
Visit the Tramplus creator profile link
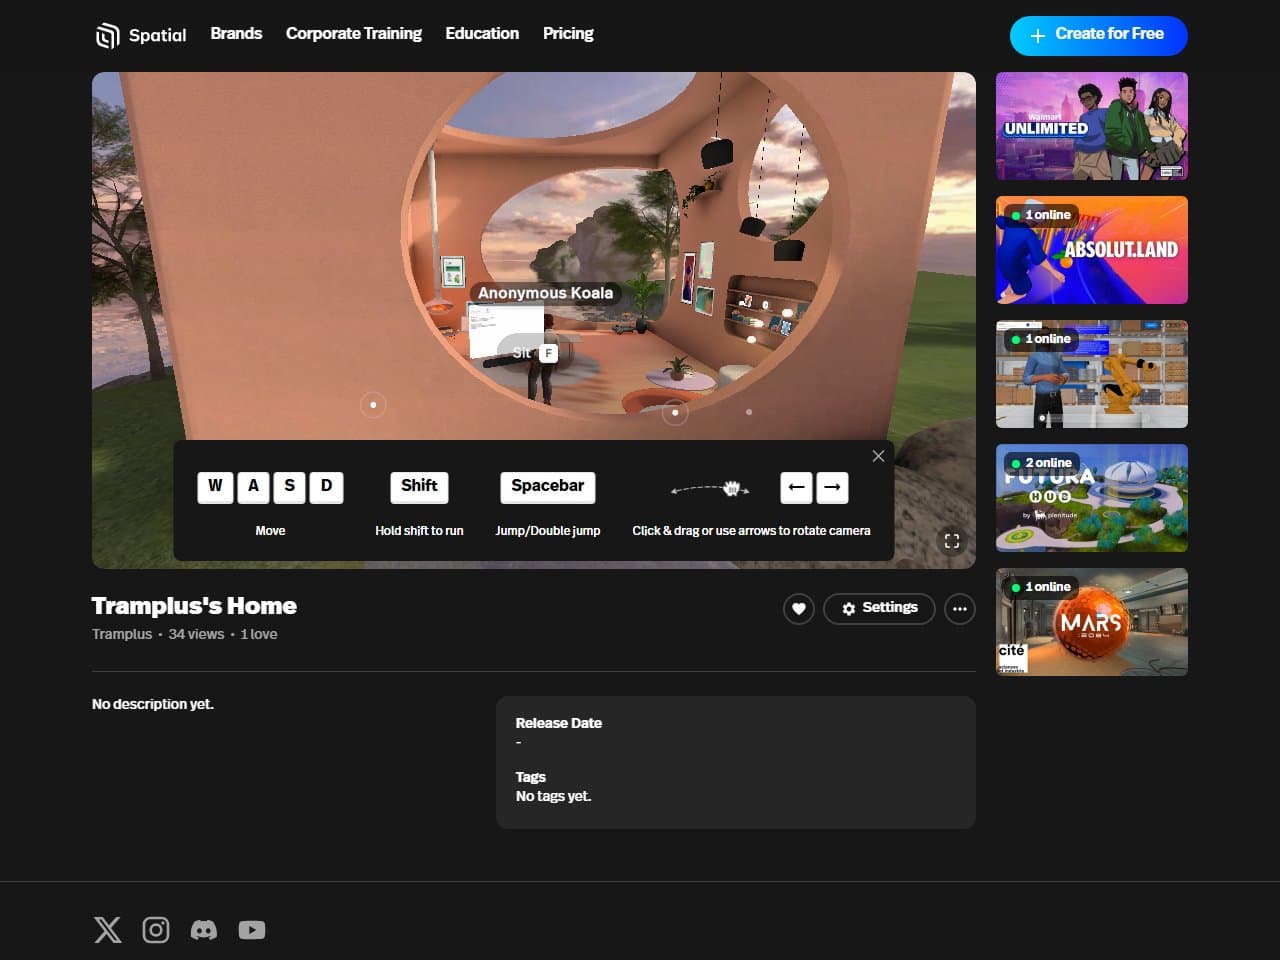tap(122, 634)
